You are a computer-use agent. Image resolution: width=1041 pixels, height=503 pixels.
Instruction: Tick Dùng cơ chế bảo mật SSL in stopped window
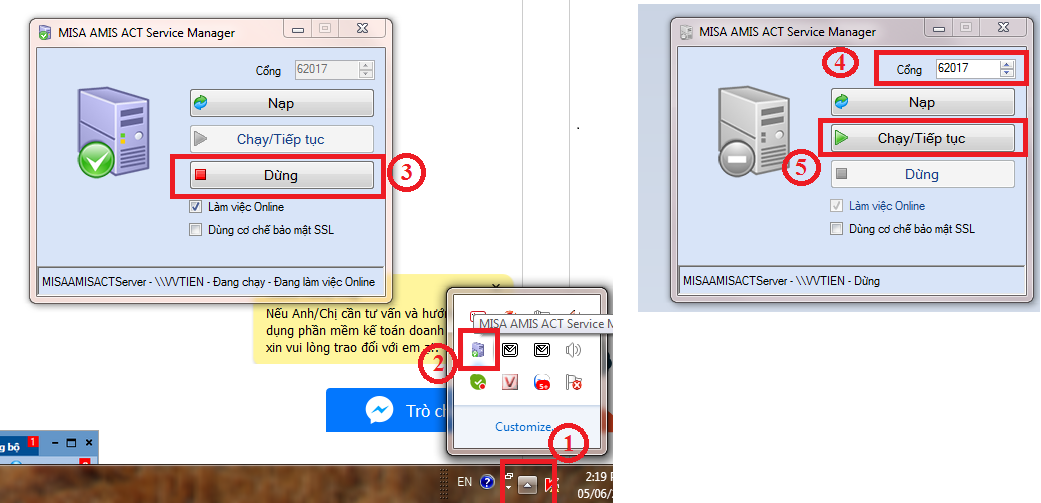coord(837,228)
